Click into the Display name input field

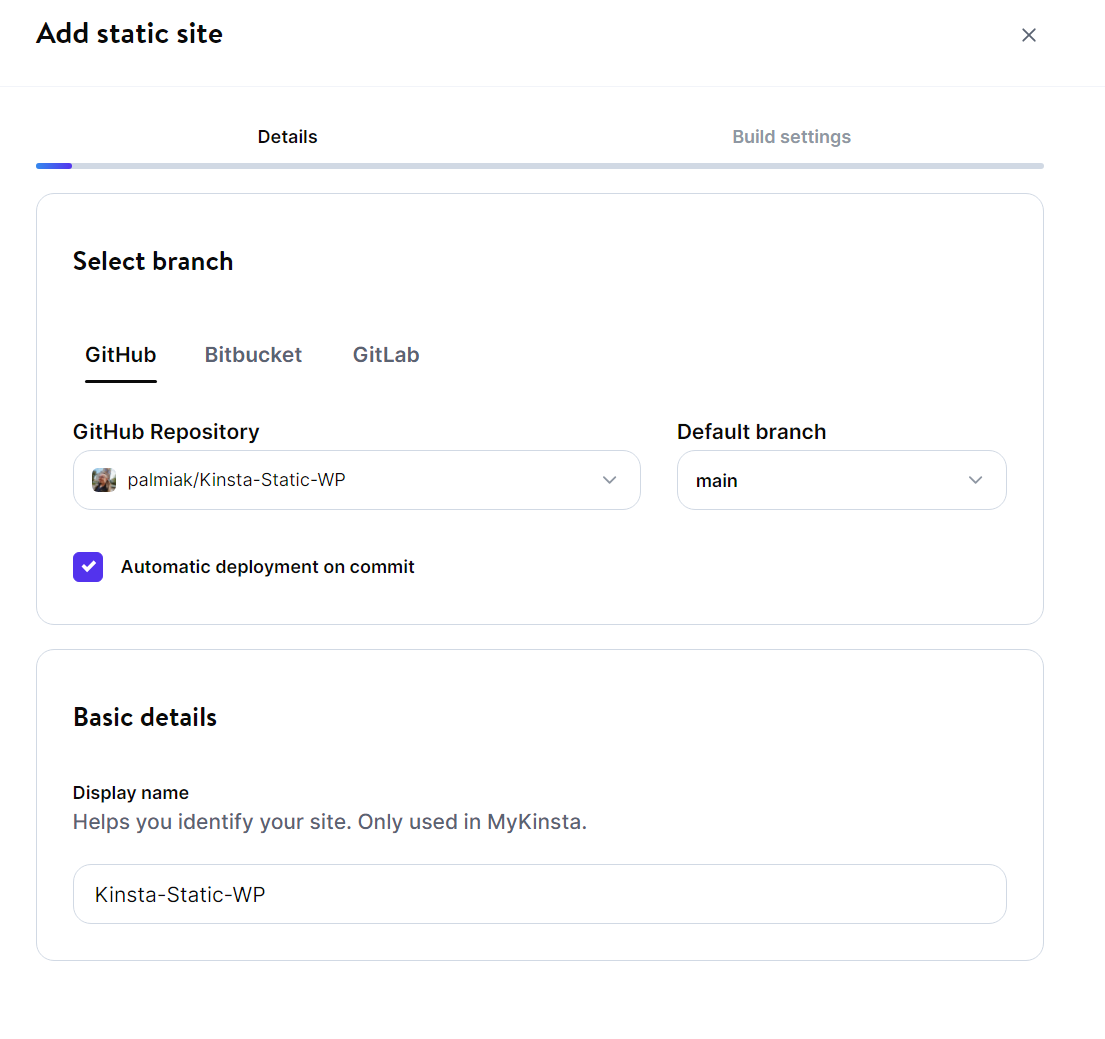coord(539,894)
